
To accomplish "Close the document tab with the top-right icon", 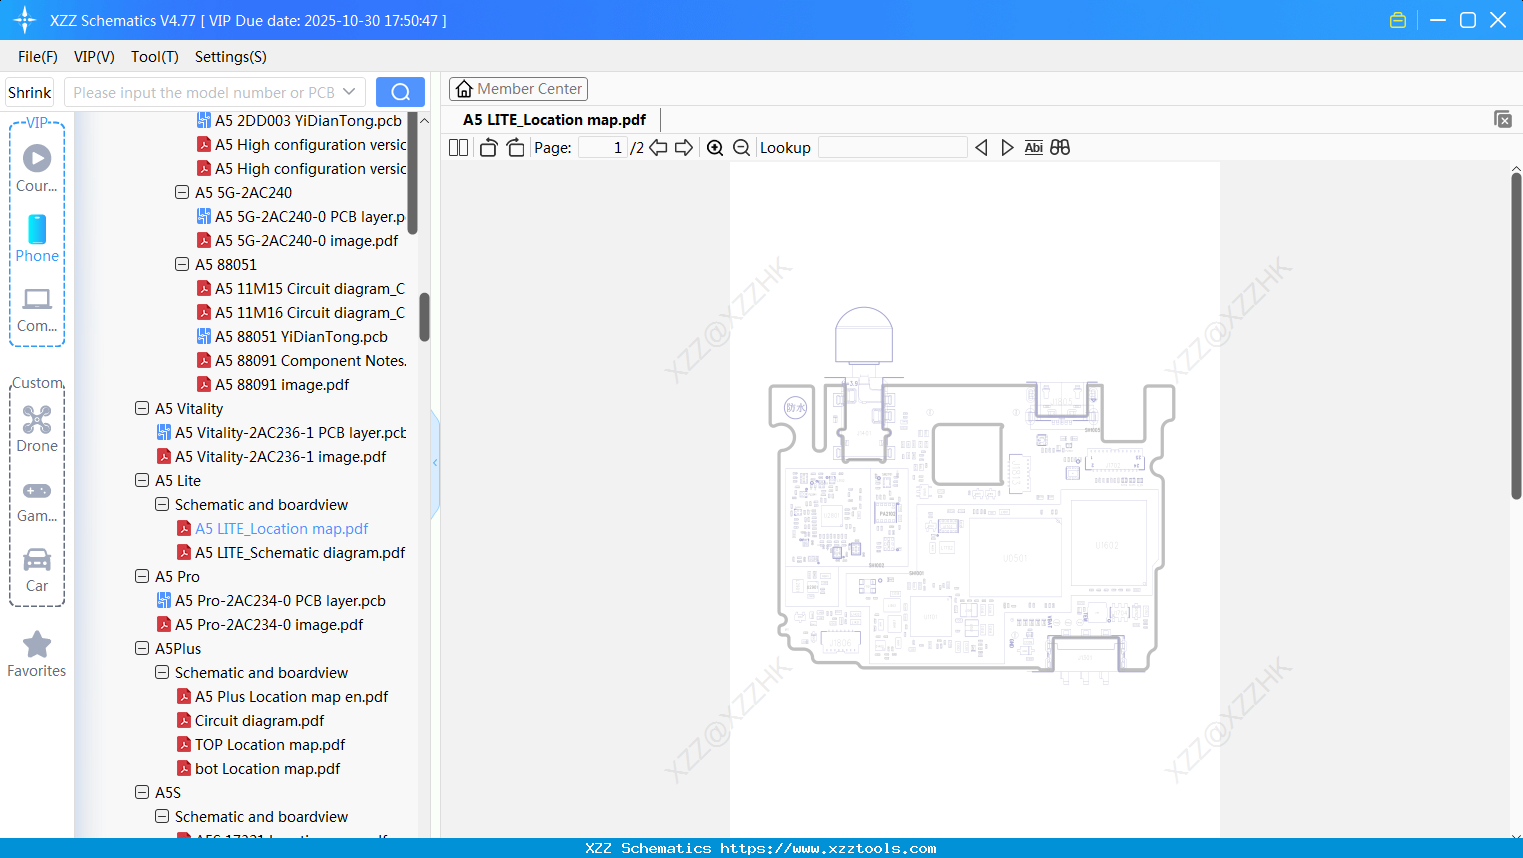I will pos(1502,119).
